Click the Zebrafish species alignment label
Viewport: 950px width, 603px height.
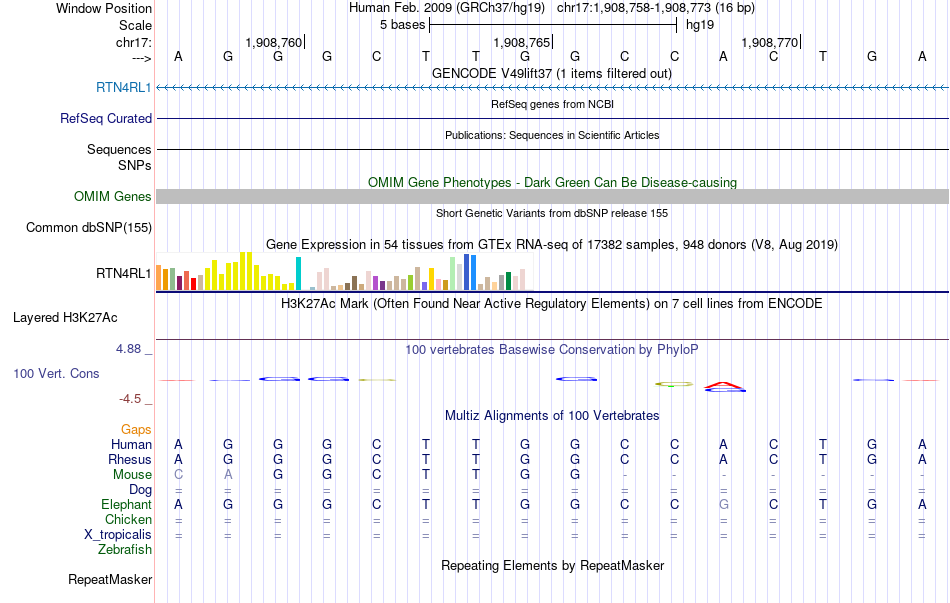[x=125, y=550]
